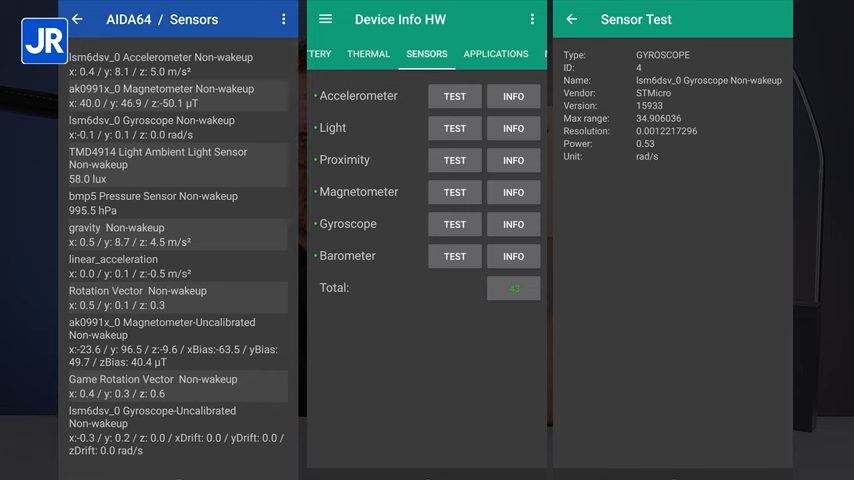Click the JR logo badge
Screen dimensions: 854x480
click(45, 41)
